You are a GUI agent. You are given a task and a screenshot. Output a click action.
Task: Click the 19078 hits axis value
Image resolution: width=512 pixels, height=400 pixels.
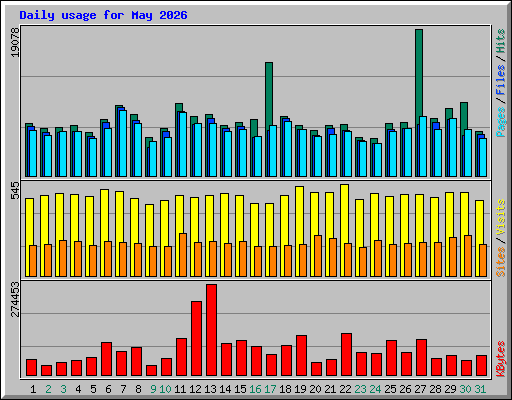coord(15,42)
